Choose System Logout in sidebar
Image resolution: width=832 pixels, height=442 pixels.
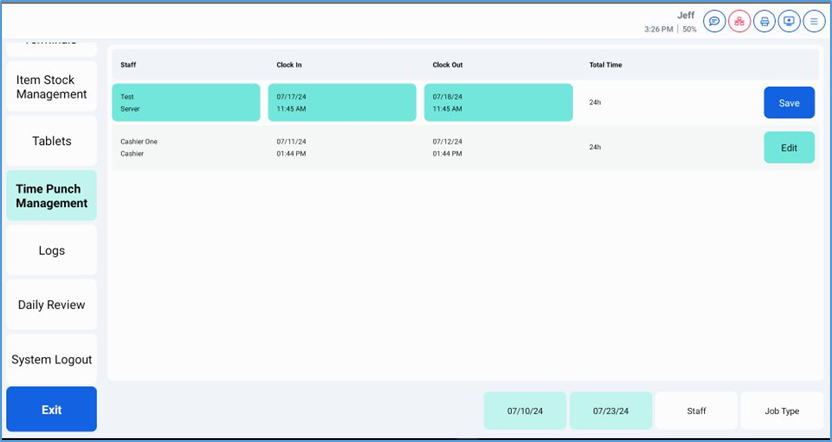pyautogui.click(x=52, y=359)
